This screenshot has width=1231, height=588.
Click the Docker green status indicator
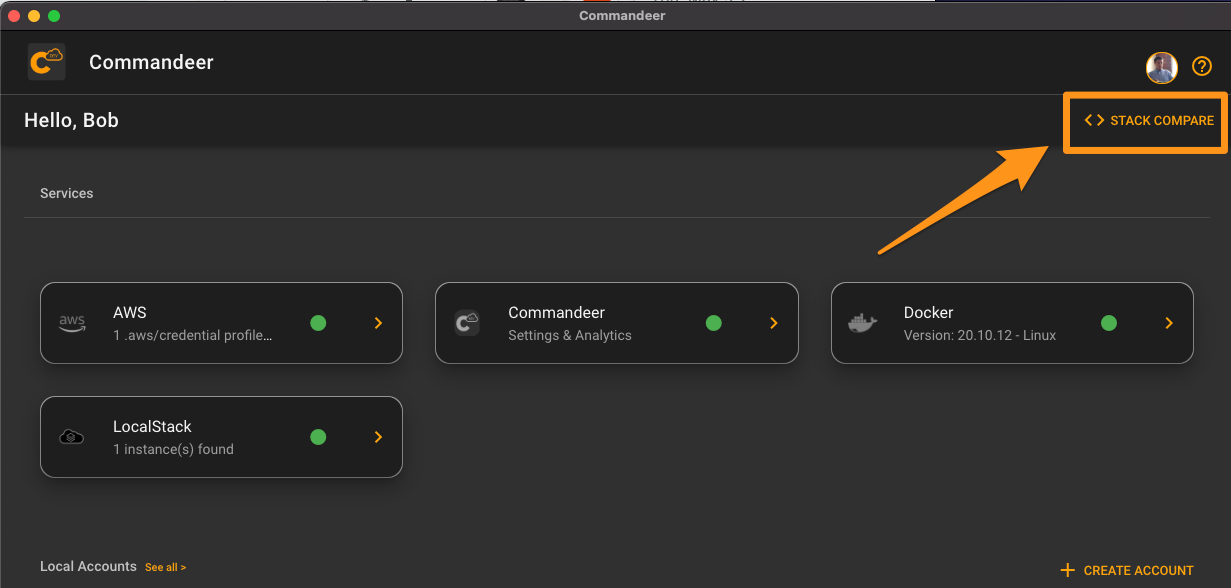click(x=1109, y=323)
